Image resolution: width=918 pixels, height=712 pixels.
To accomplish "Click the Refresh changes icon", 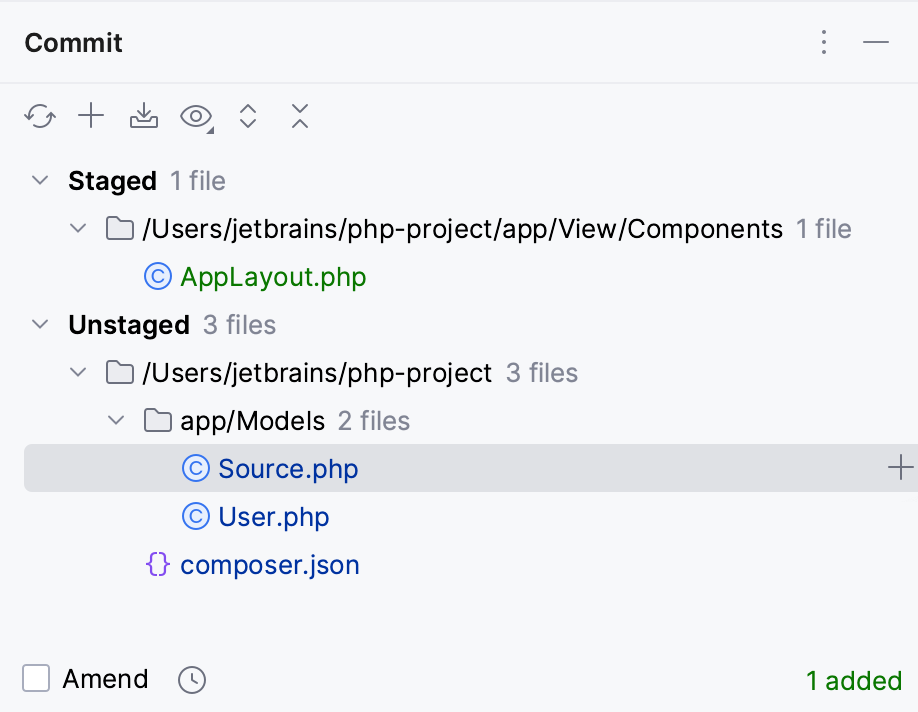I will click(39, 116).
